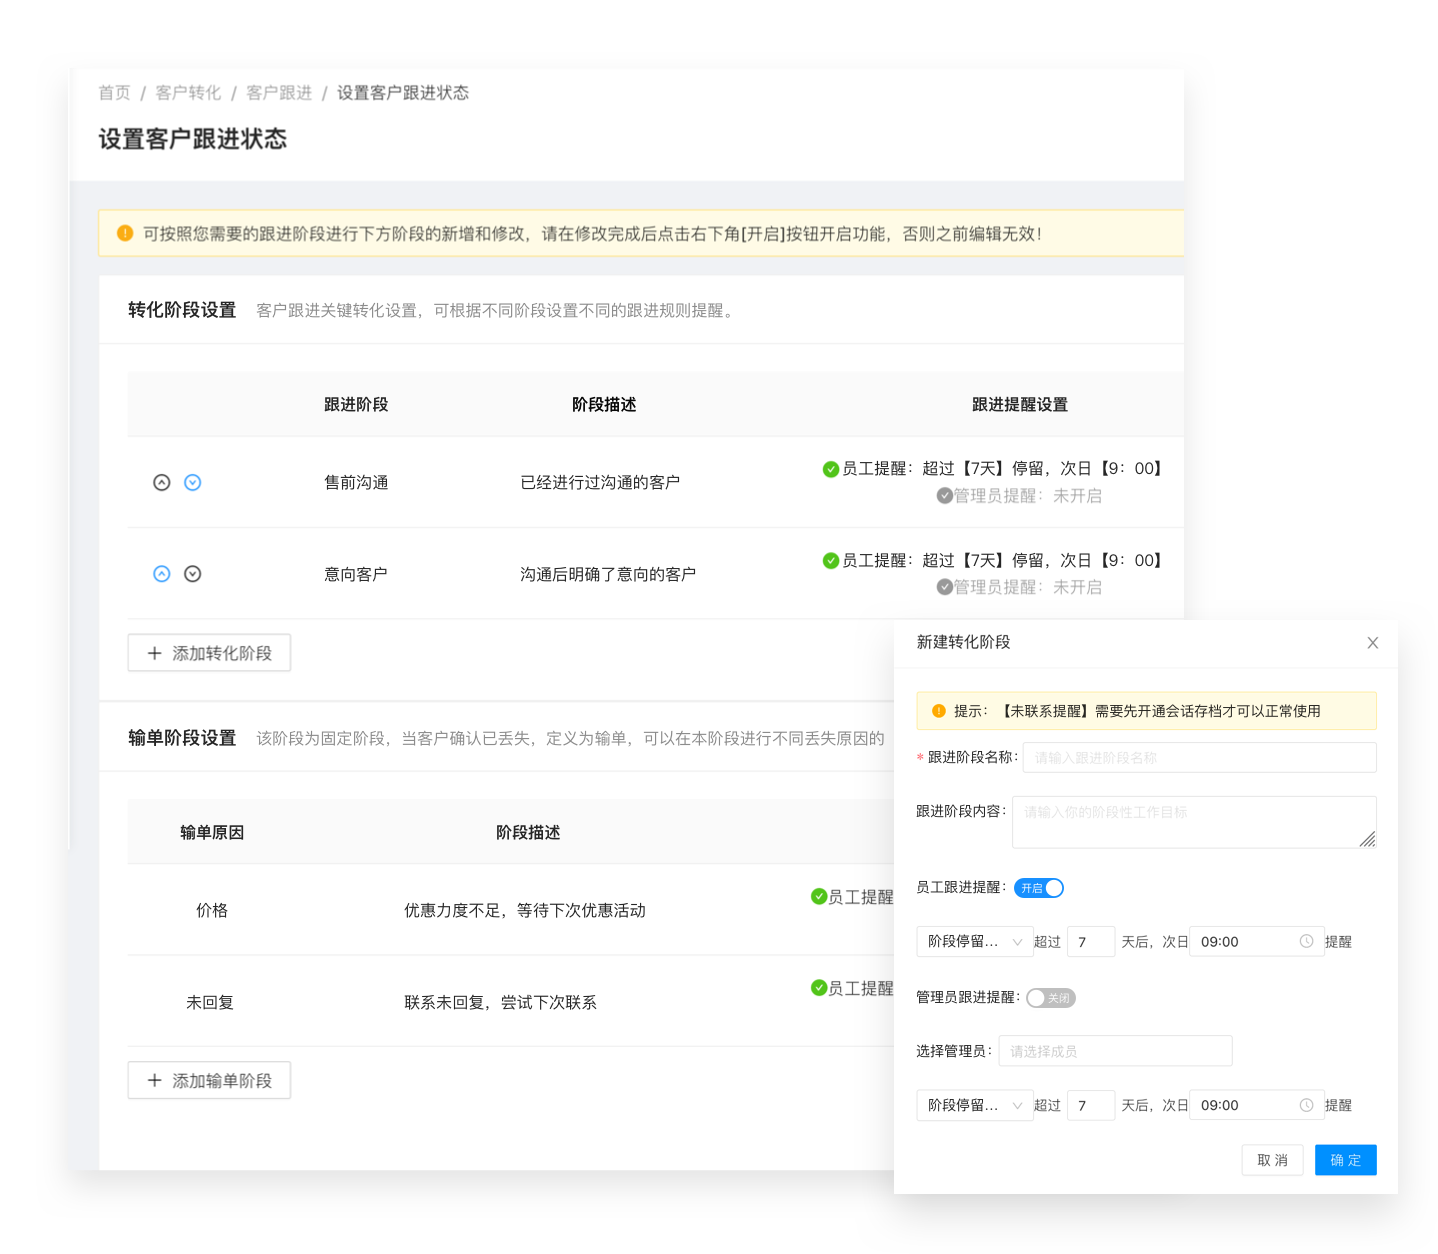Go to 客户跟进 breadcrumb

pos(279,93)
